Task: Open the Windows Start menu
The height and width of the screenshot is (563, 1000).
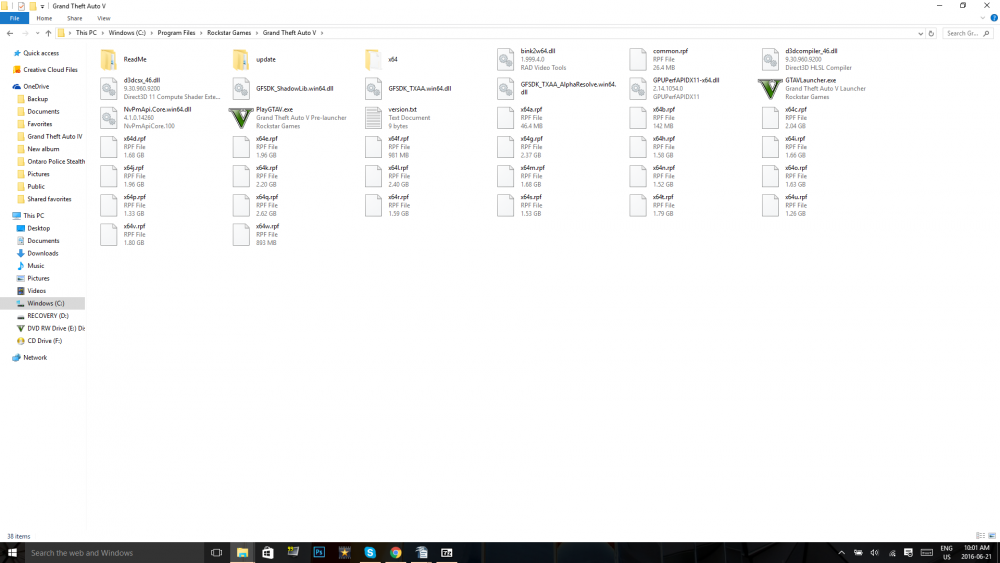Action: (x=11, y=553)
